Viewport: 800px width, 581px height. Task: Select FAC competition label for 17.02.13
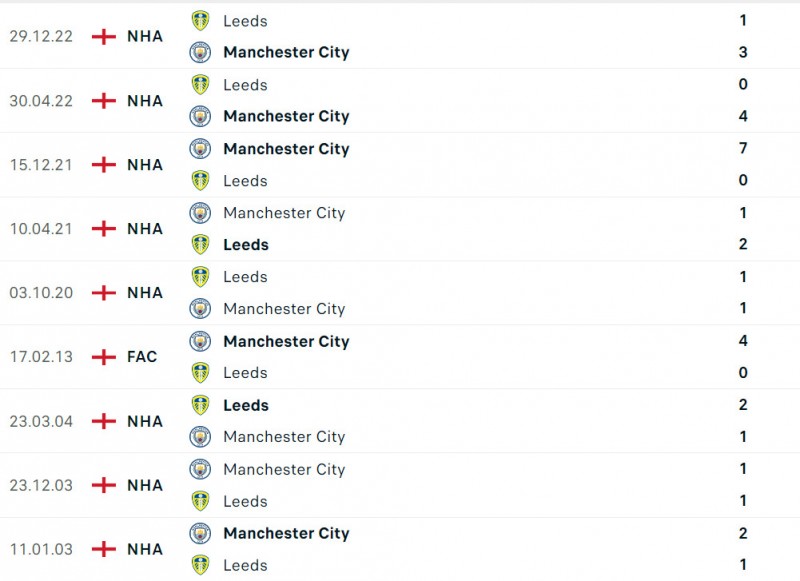[x=142, y=356]
